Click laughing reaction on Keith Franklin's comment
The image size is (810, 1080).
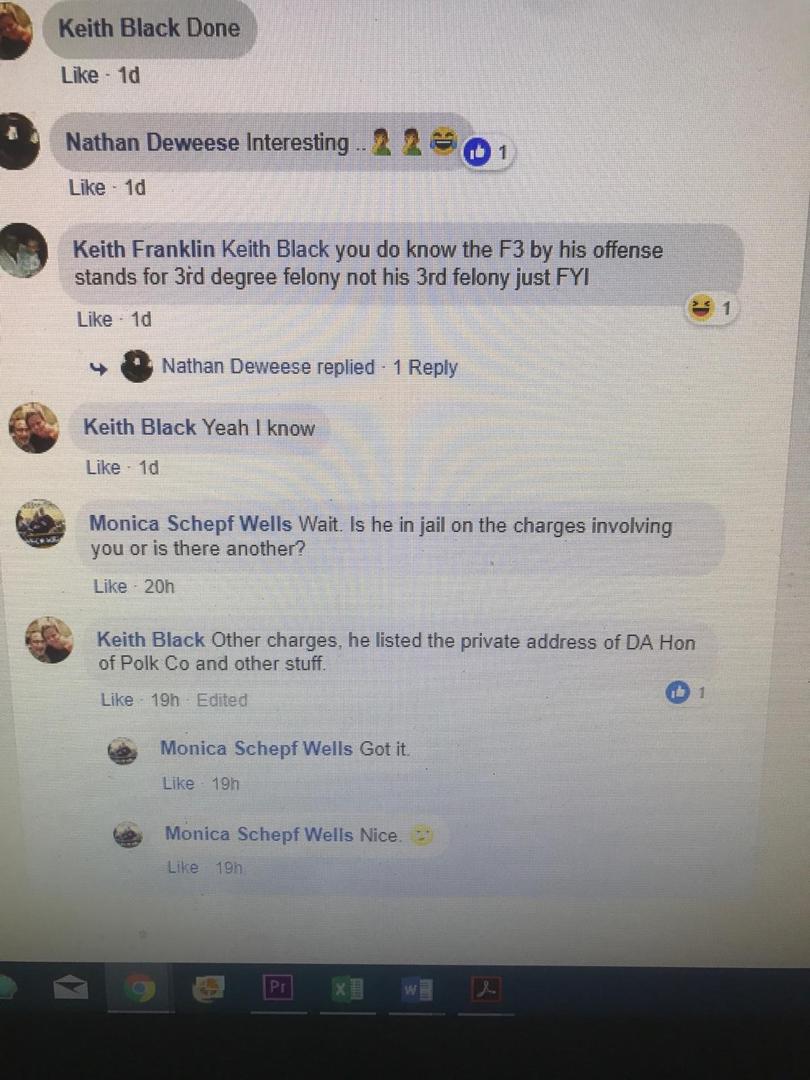(x=700, y=308)
